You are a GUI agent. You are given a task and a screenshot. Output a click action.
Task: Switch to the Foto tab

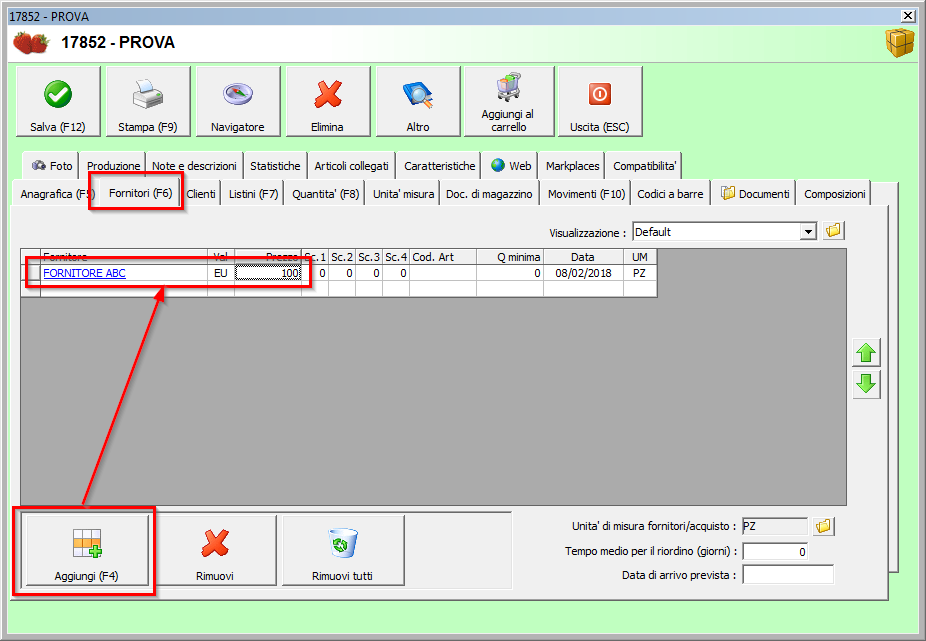point(51,166)
